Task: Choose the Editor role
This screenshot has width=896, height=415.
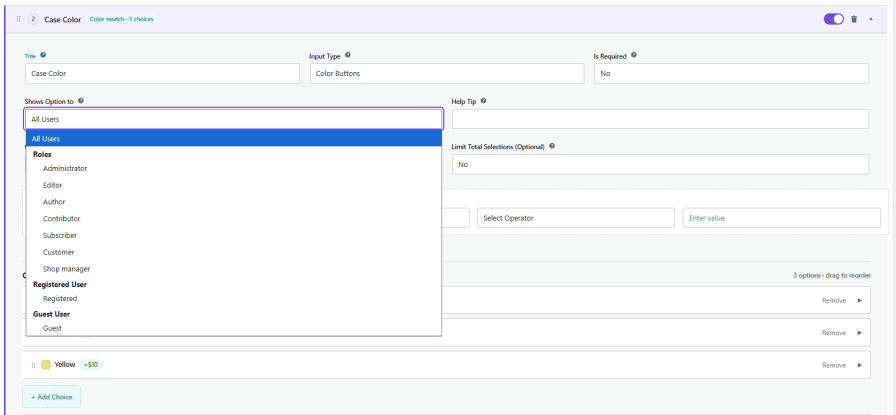Action: coord(234,185)
